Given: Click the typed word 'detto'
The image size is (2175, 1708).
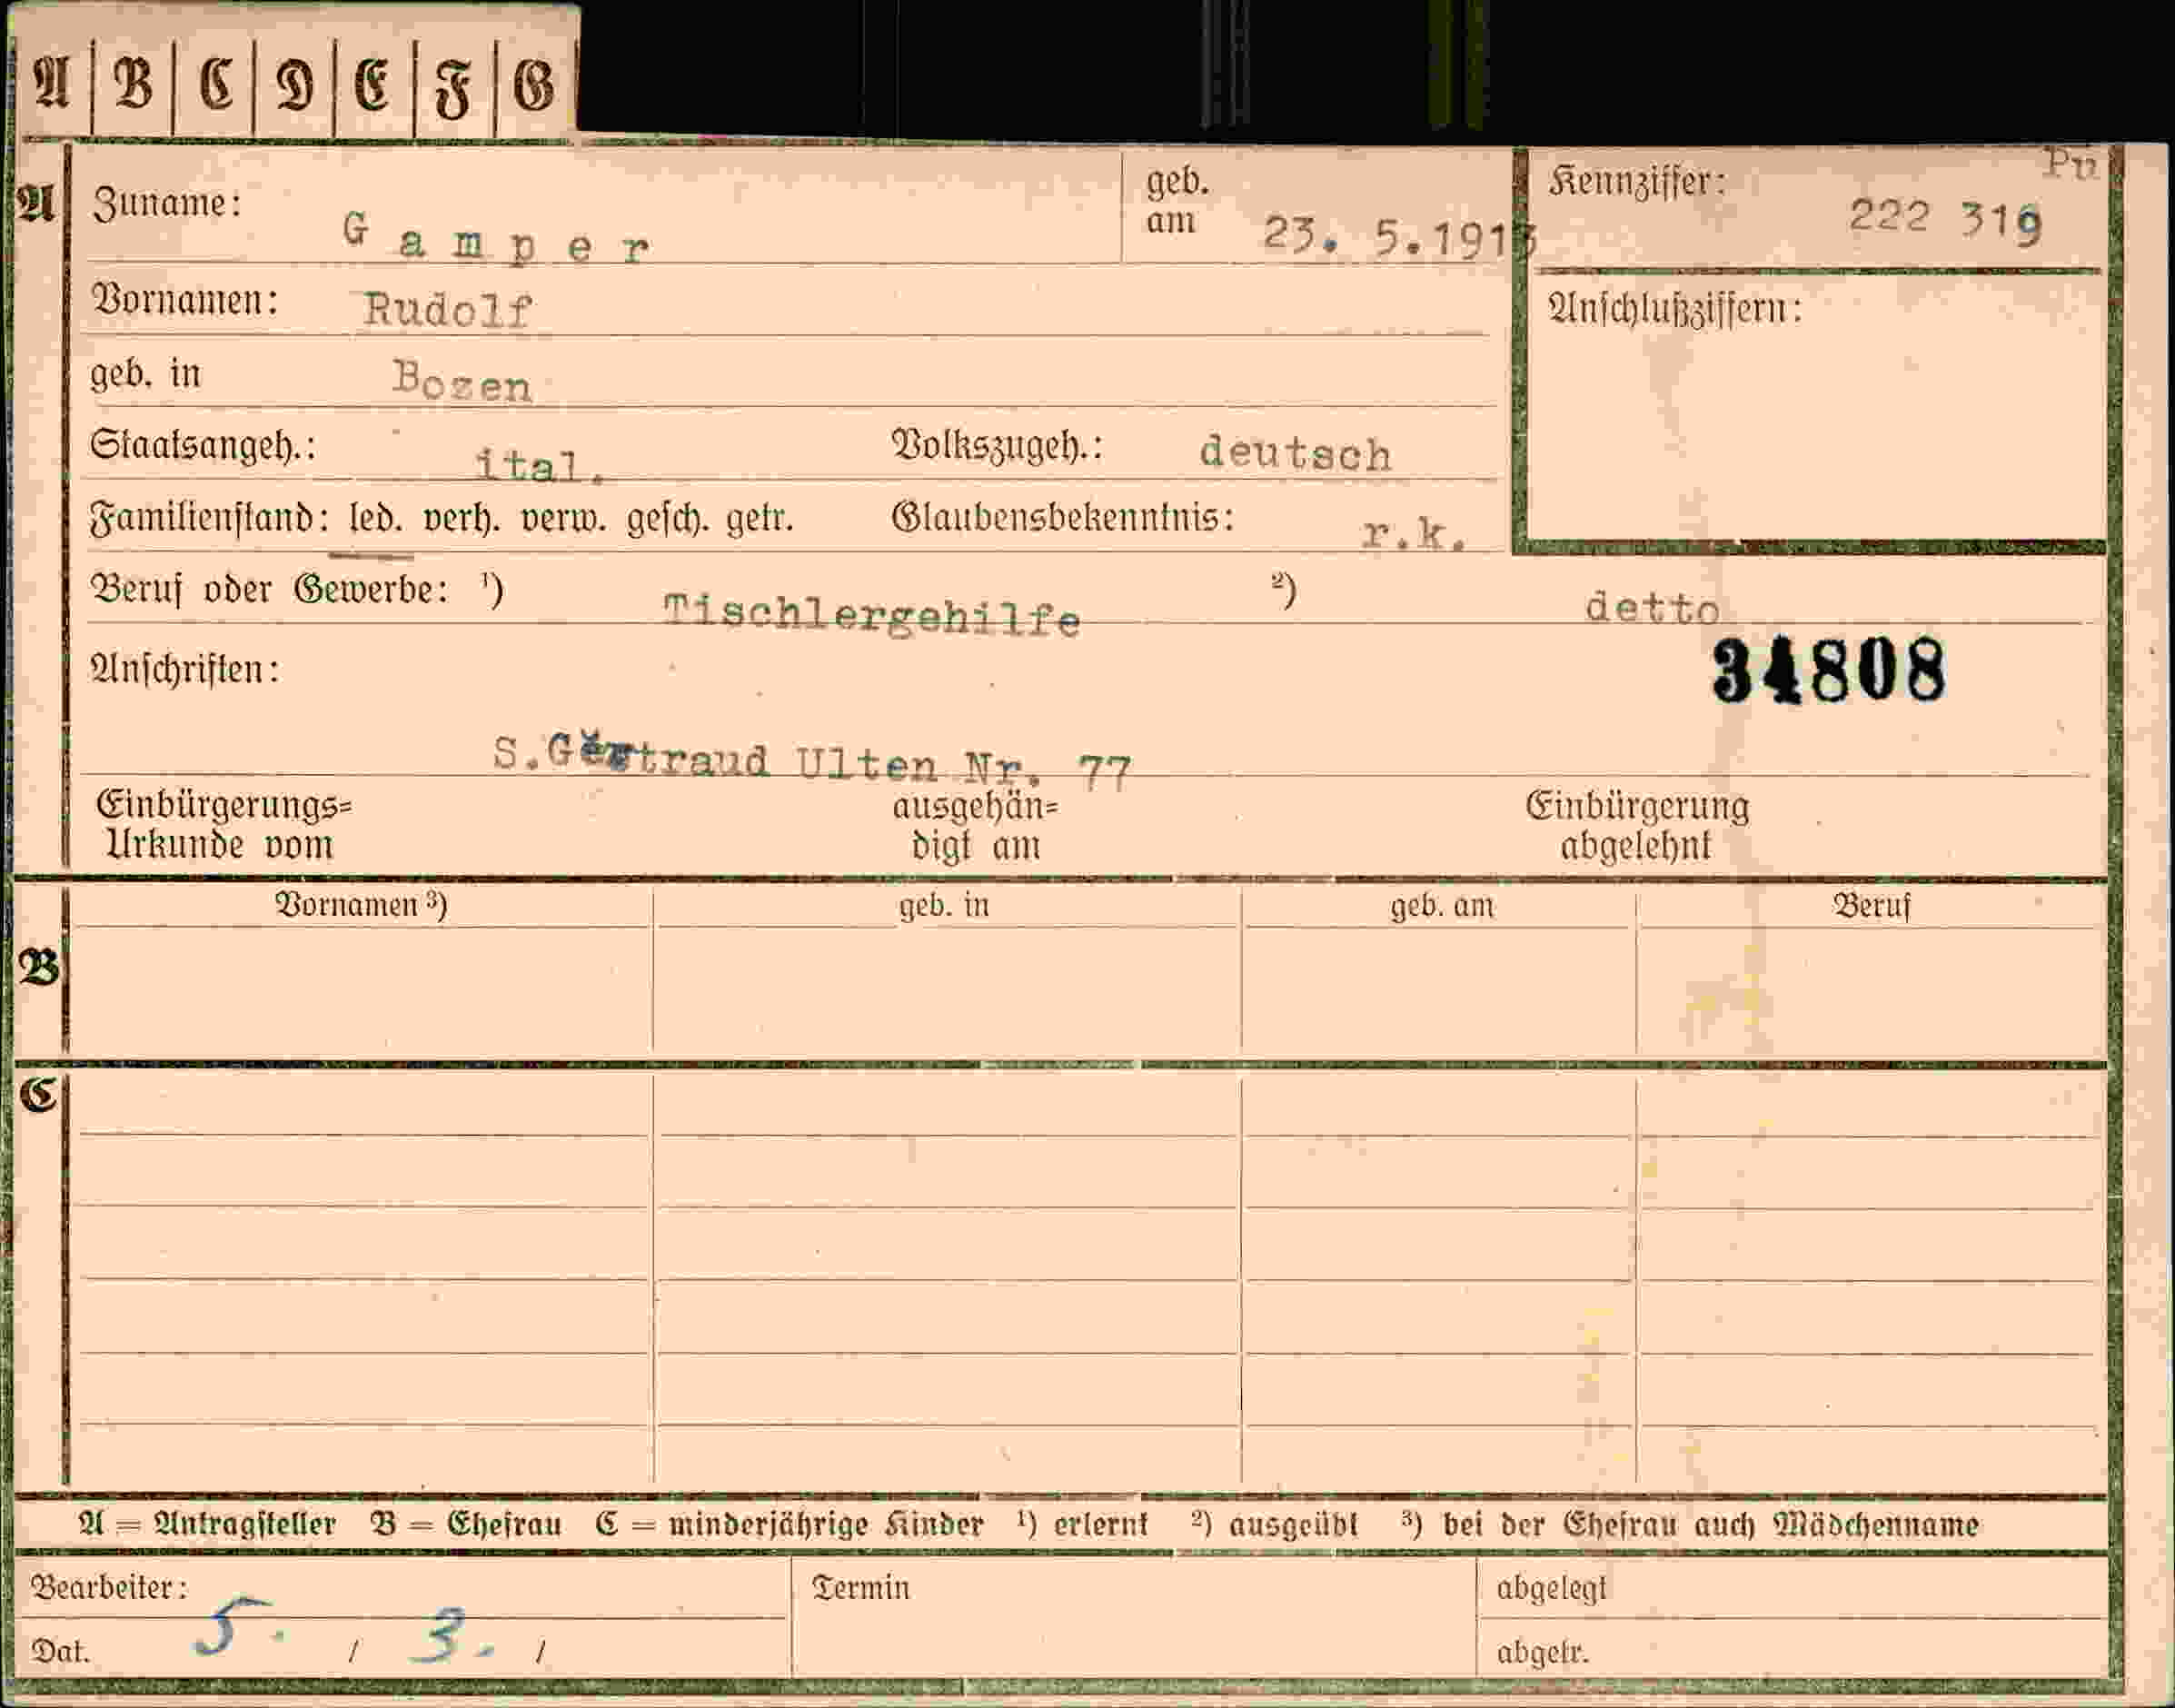Looking at the screenshot, I should tap(1652, 608).
